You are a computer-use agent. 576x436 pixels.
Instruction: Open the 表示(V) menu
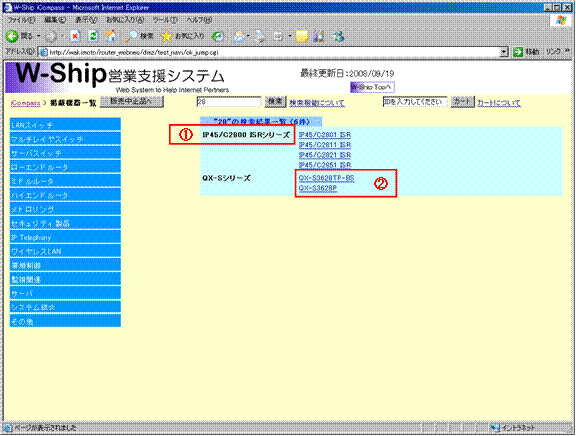pyautogui.click(x=86, y=20)
